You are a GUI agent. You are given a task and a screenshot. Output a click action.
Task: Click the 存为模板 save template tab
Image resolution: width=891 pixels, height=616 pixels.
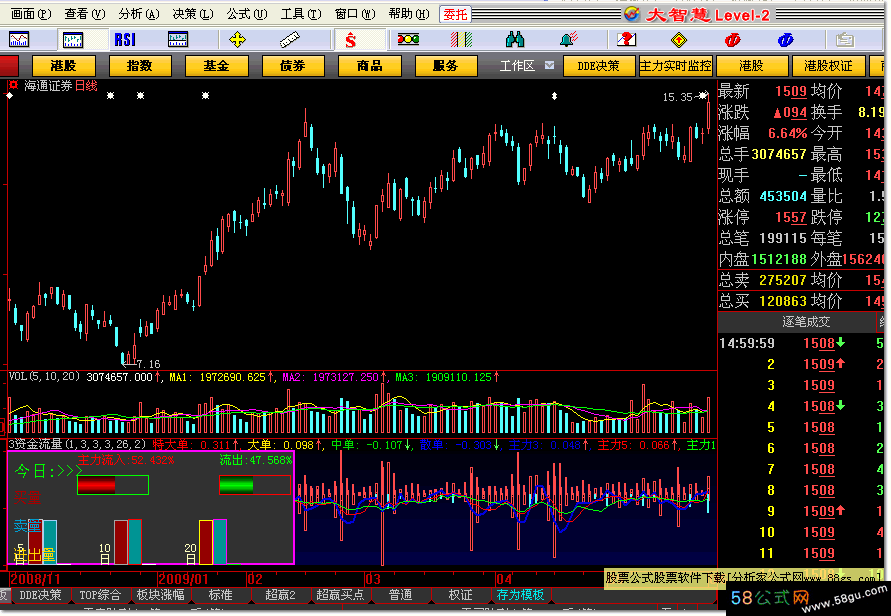(x=521, y=595)
